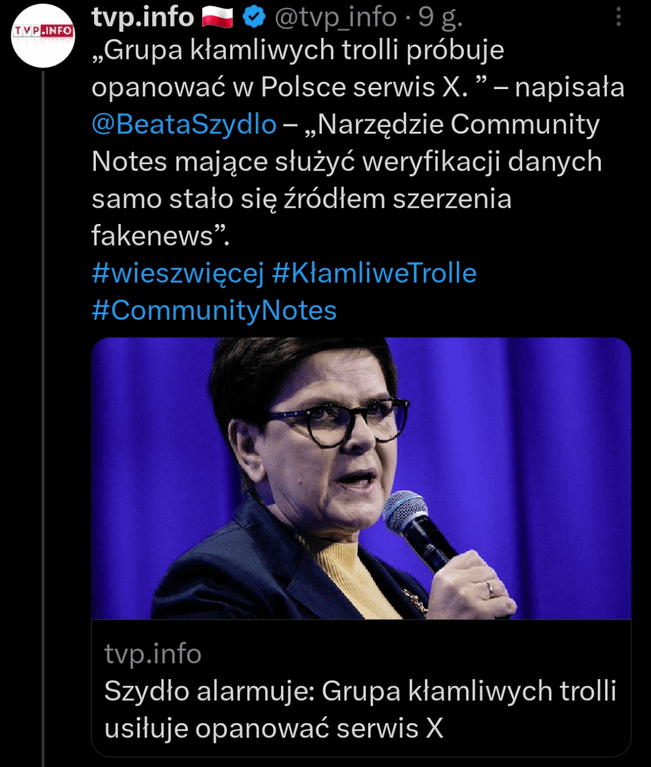
Task: Click the blue verified badge
Action: tap(255, 17)
